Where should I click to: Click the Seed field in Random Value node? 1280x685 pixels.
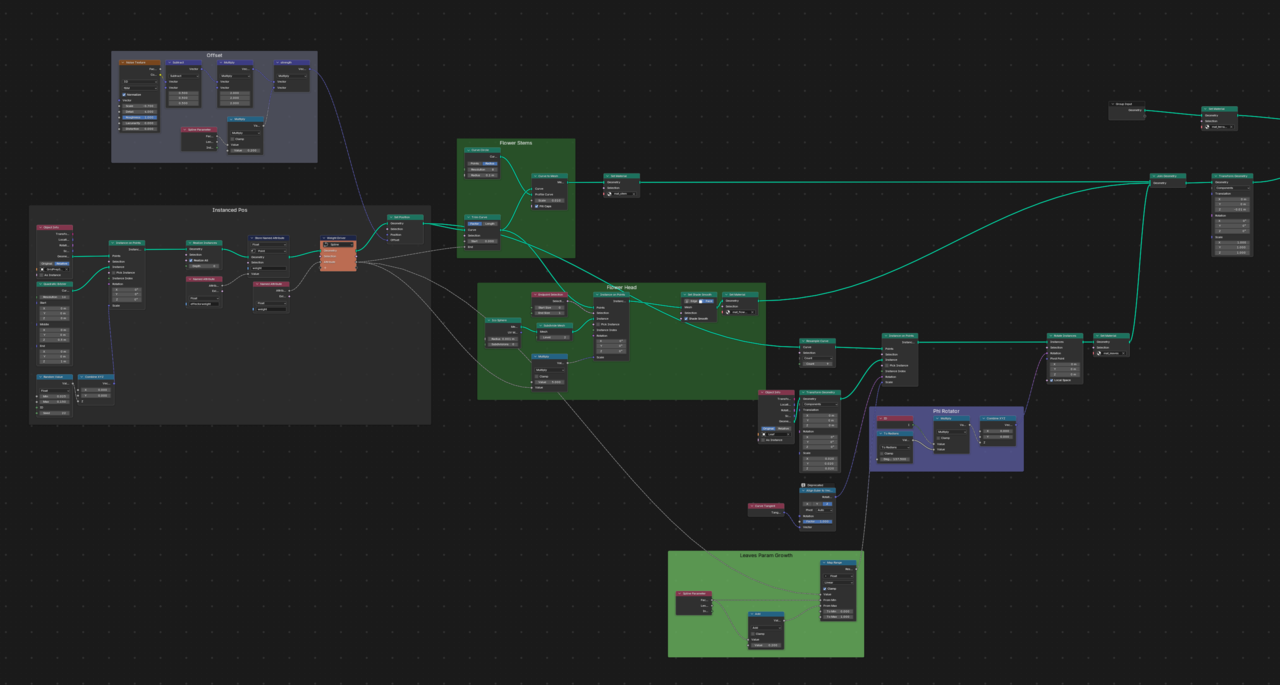[55, 413]
